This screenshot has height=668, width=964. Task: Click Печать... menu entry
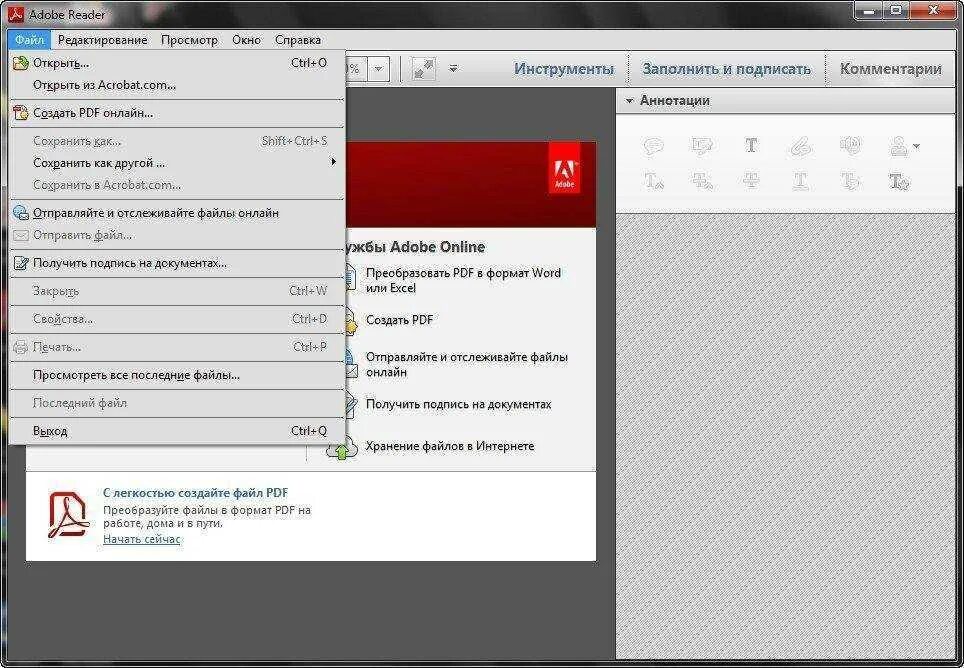pos(177,347)
